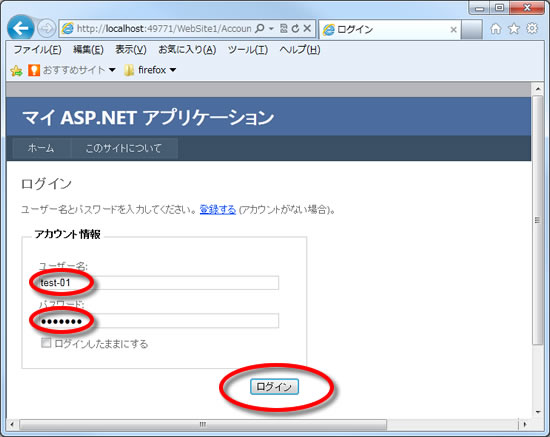
Task: Click the vertical scrollbar down arrow
Action: point(538,412)
